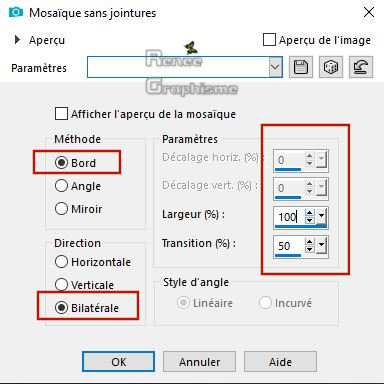Close the Mosaïque sans jointures dialog

pos(369,12)
